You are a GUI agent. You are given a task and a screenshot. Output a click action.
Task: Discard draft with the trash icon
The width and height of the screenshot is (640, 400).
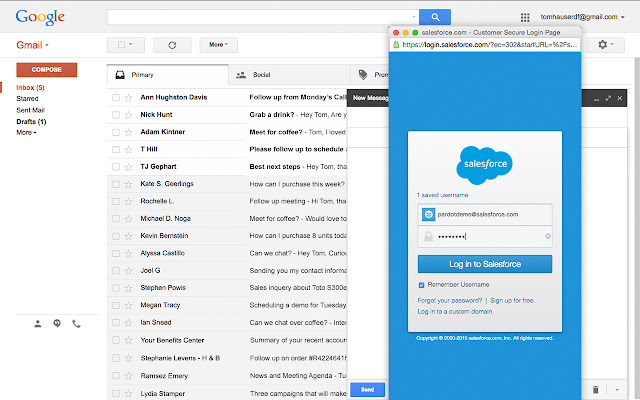tap(596, 389)
